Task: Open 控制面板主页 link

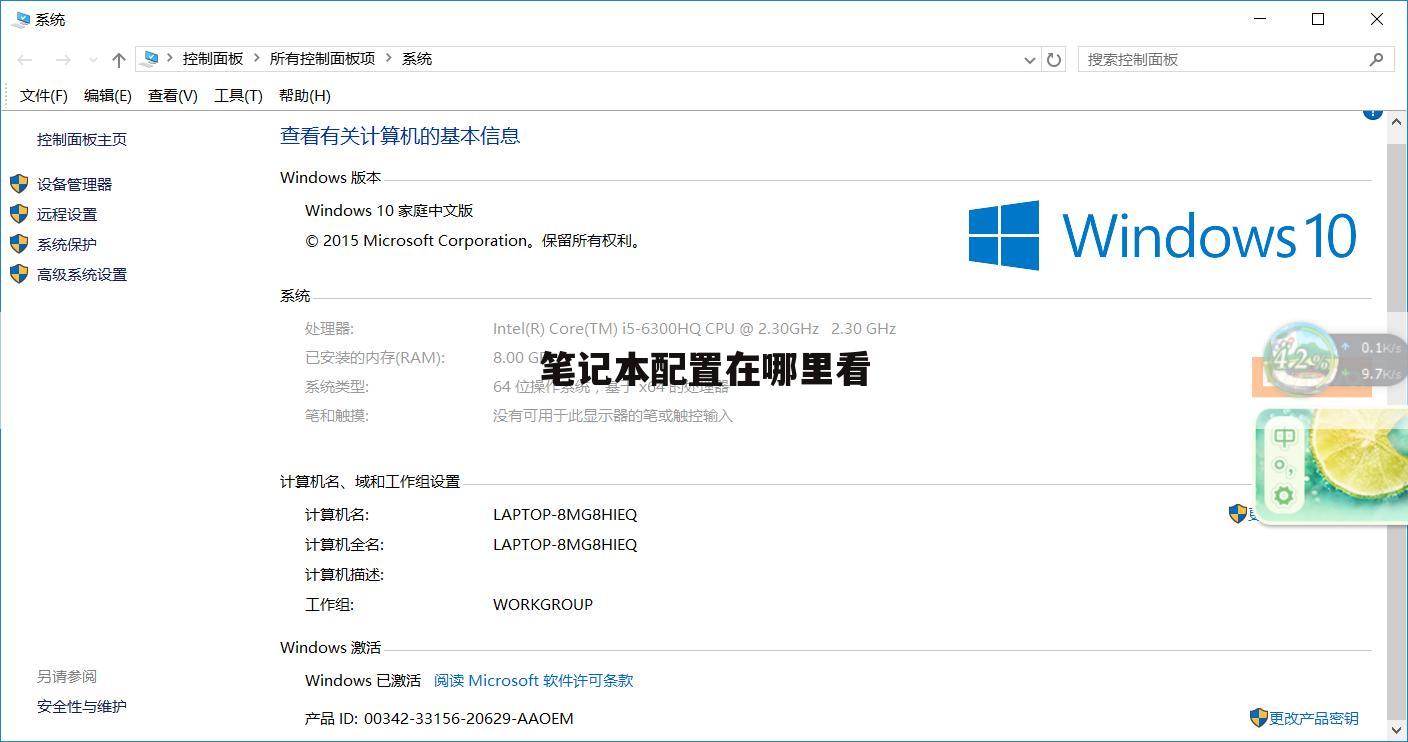Action: 82,140
